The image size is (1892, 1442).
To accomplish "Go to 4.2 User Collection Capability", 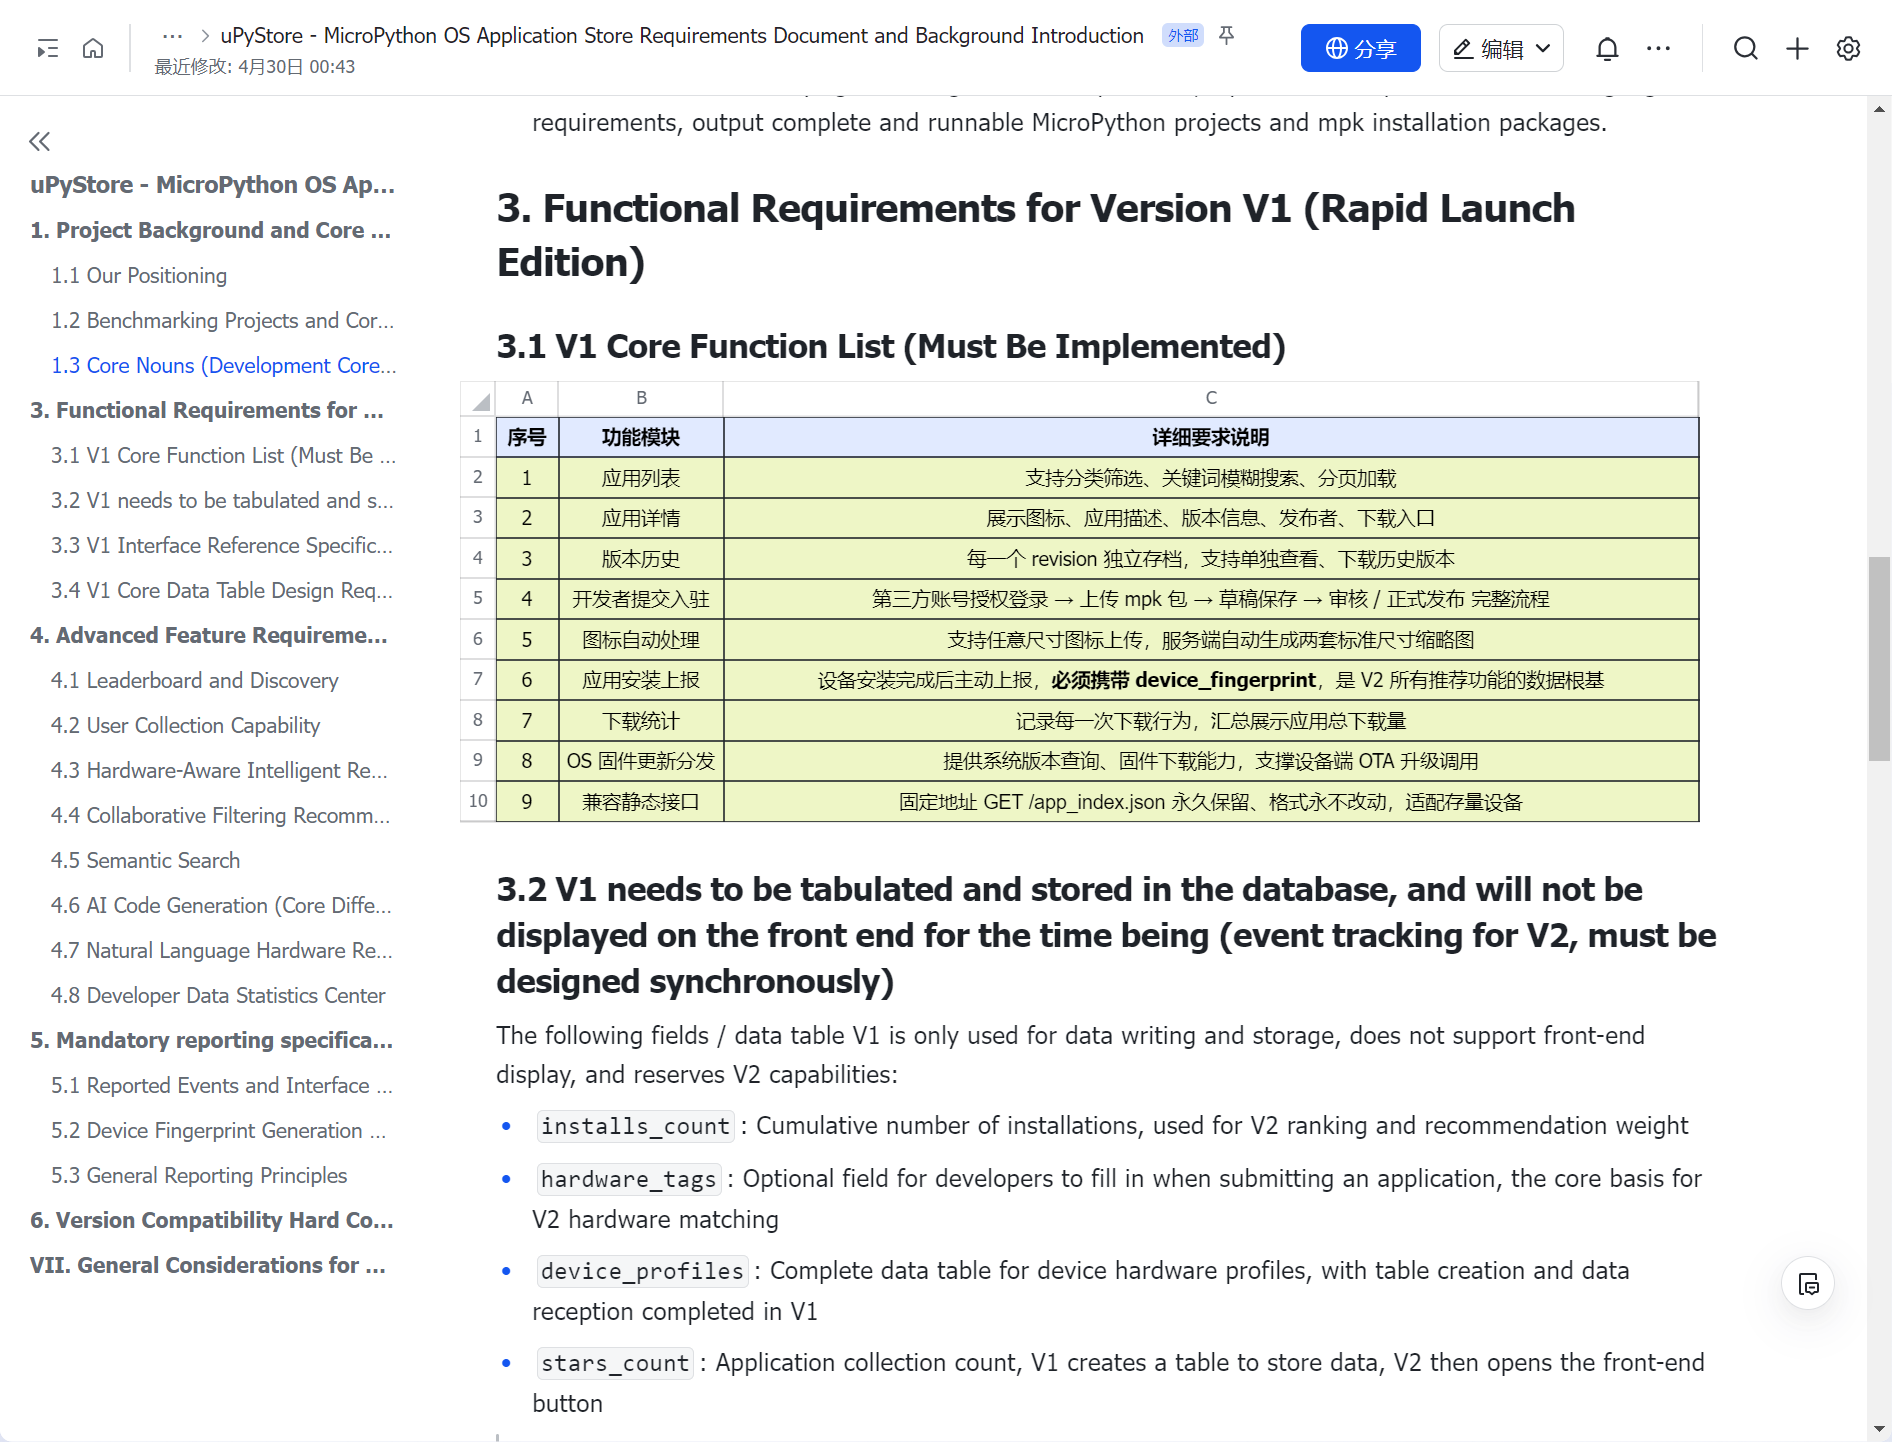I will click(x=186, y=725).
